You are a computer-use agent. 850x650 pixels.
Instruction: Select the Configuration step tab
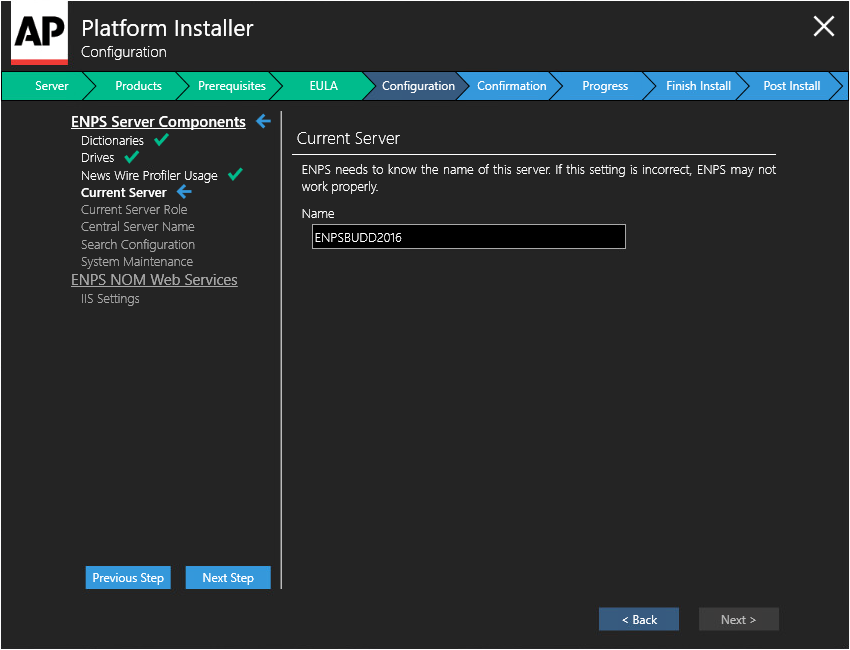(418, 86)
